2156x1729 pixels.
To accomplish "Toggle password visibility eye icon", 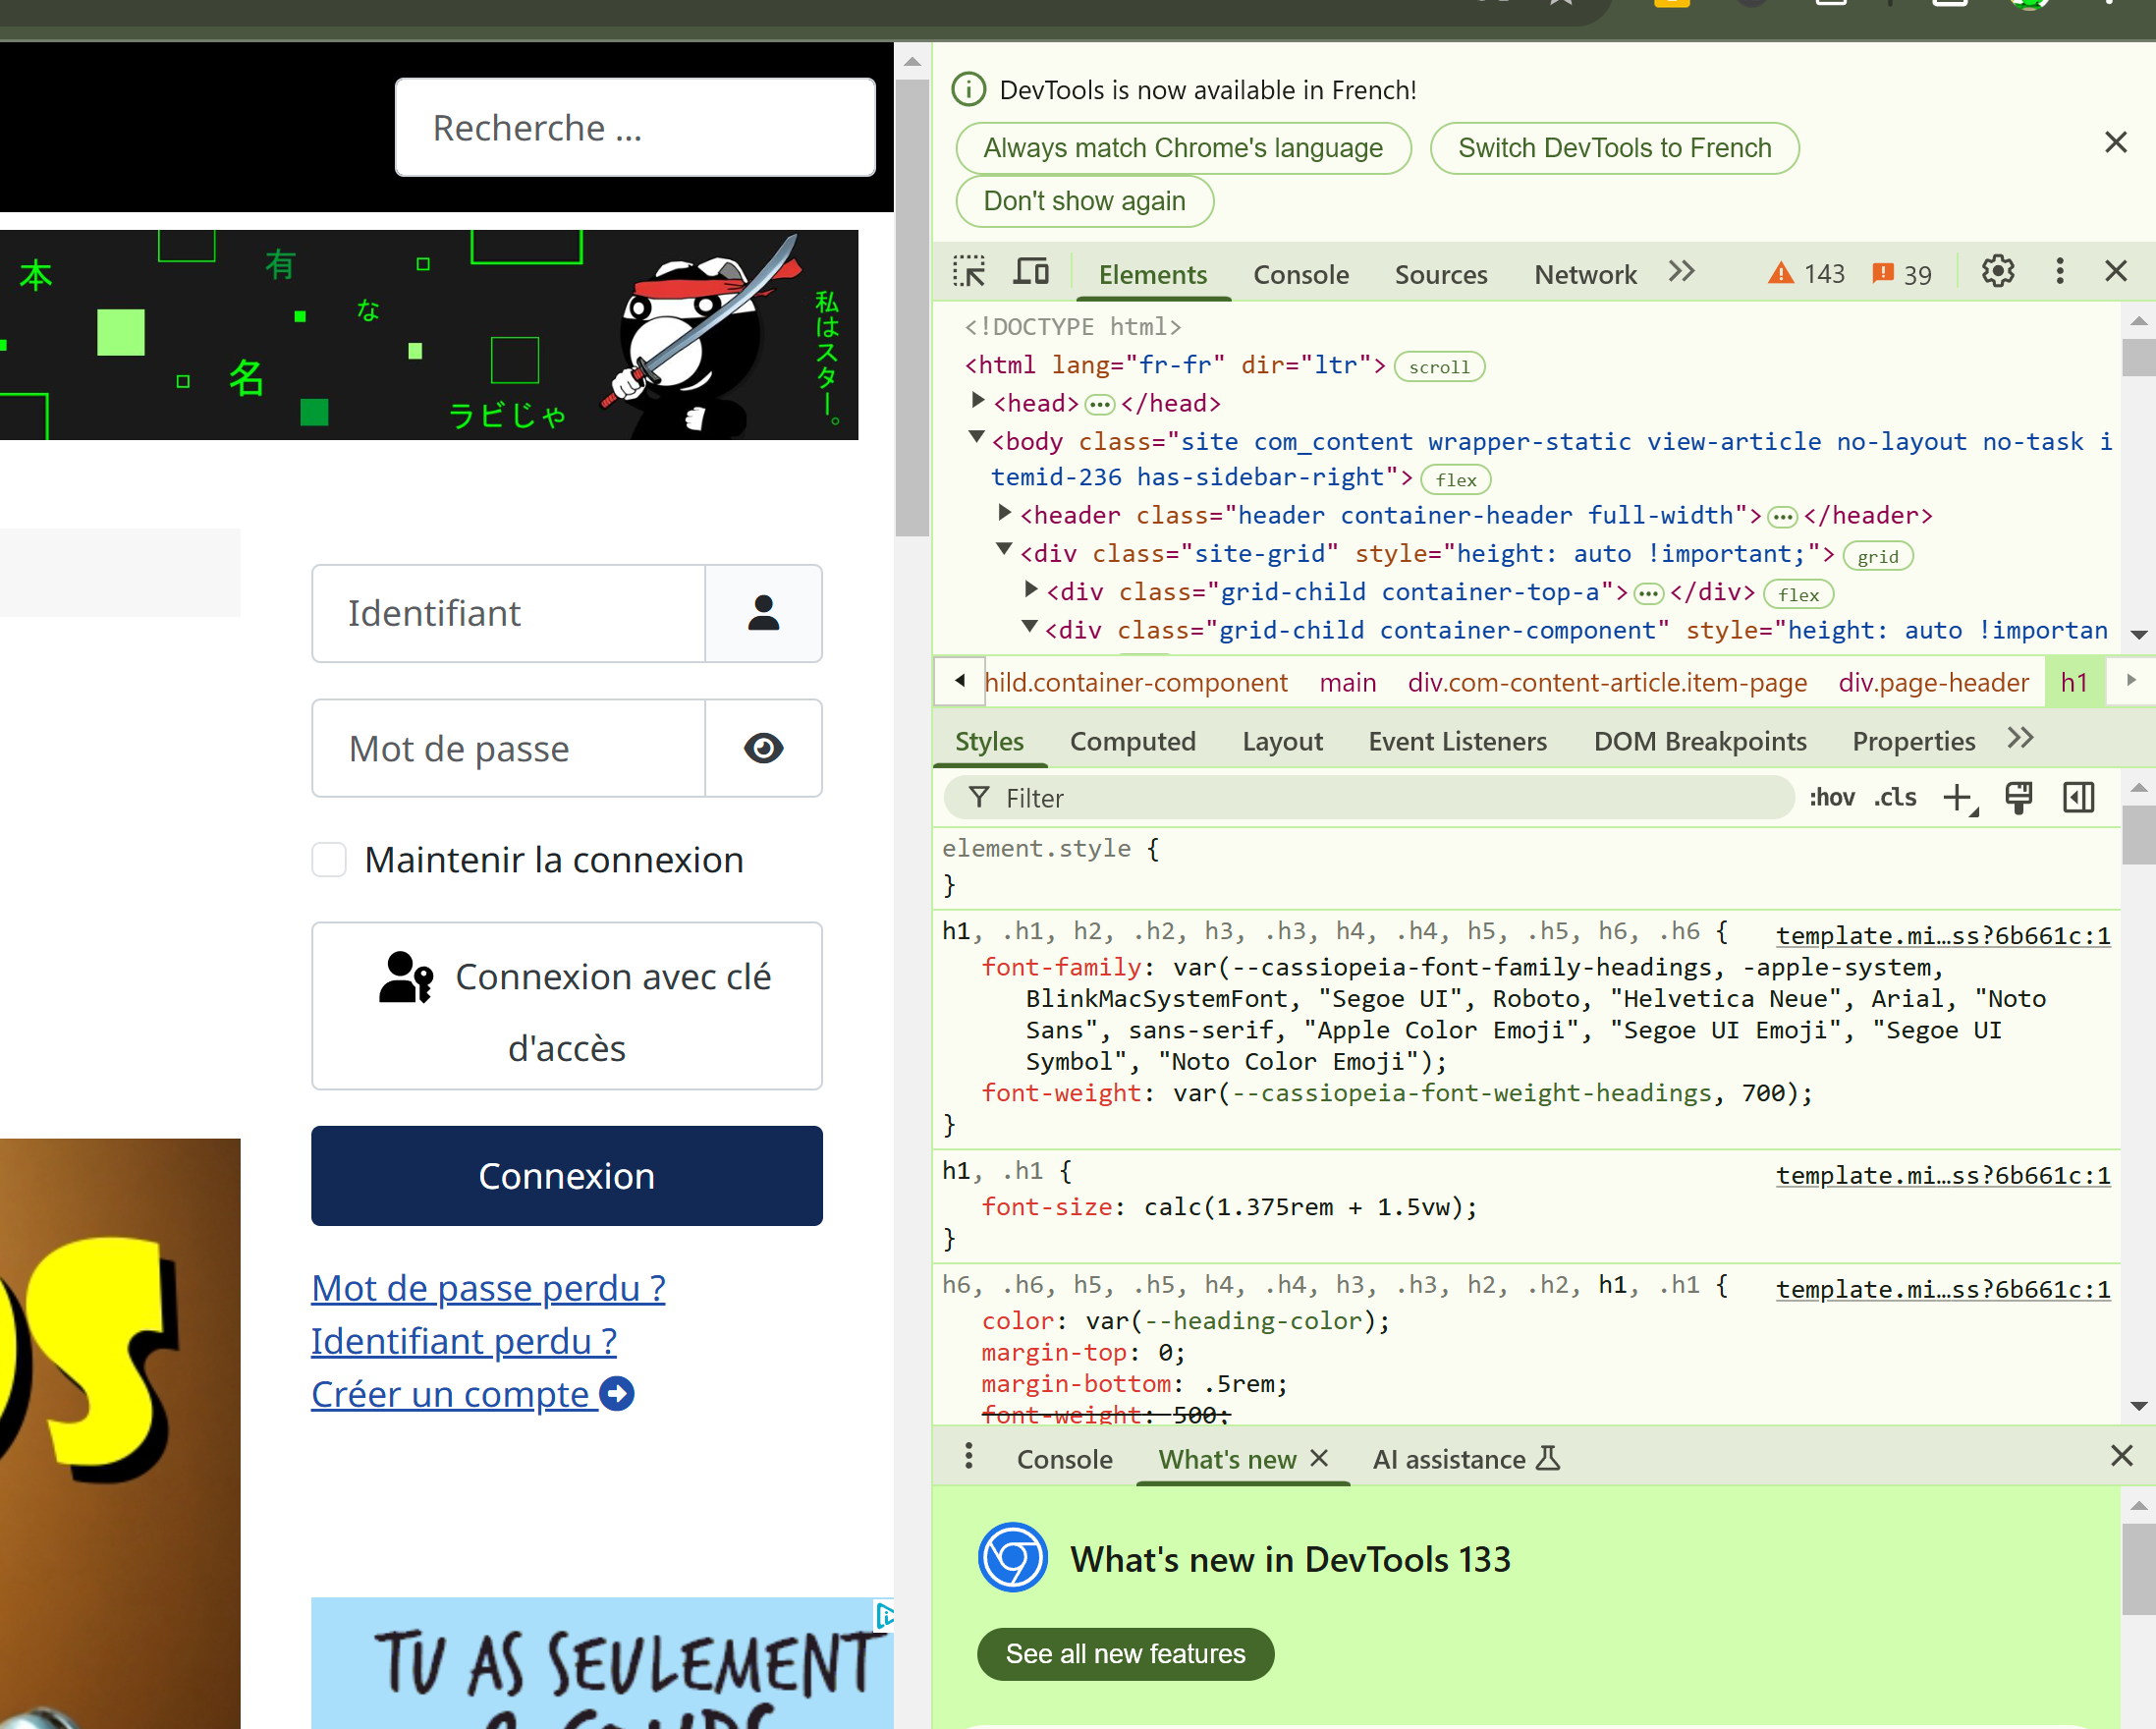I will [763, 748].
